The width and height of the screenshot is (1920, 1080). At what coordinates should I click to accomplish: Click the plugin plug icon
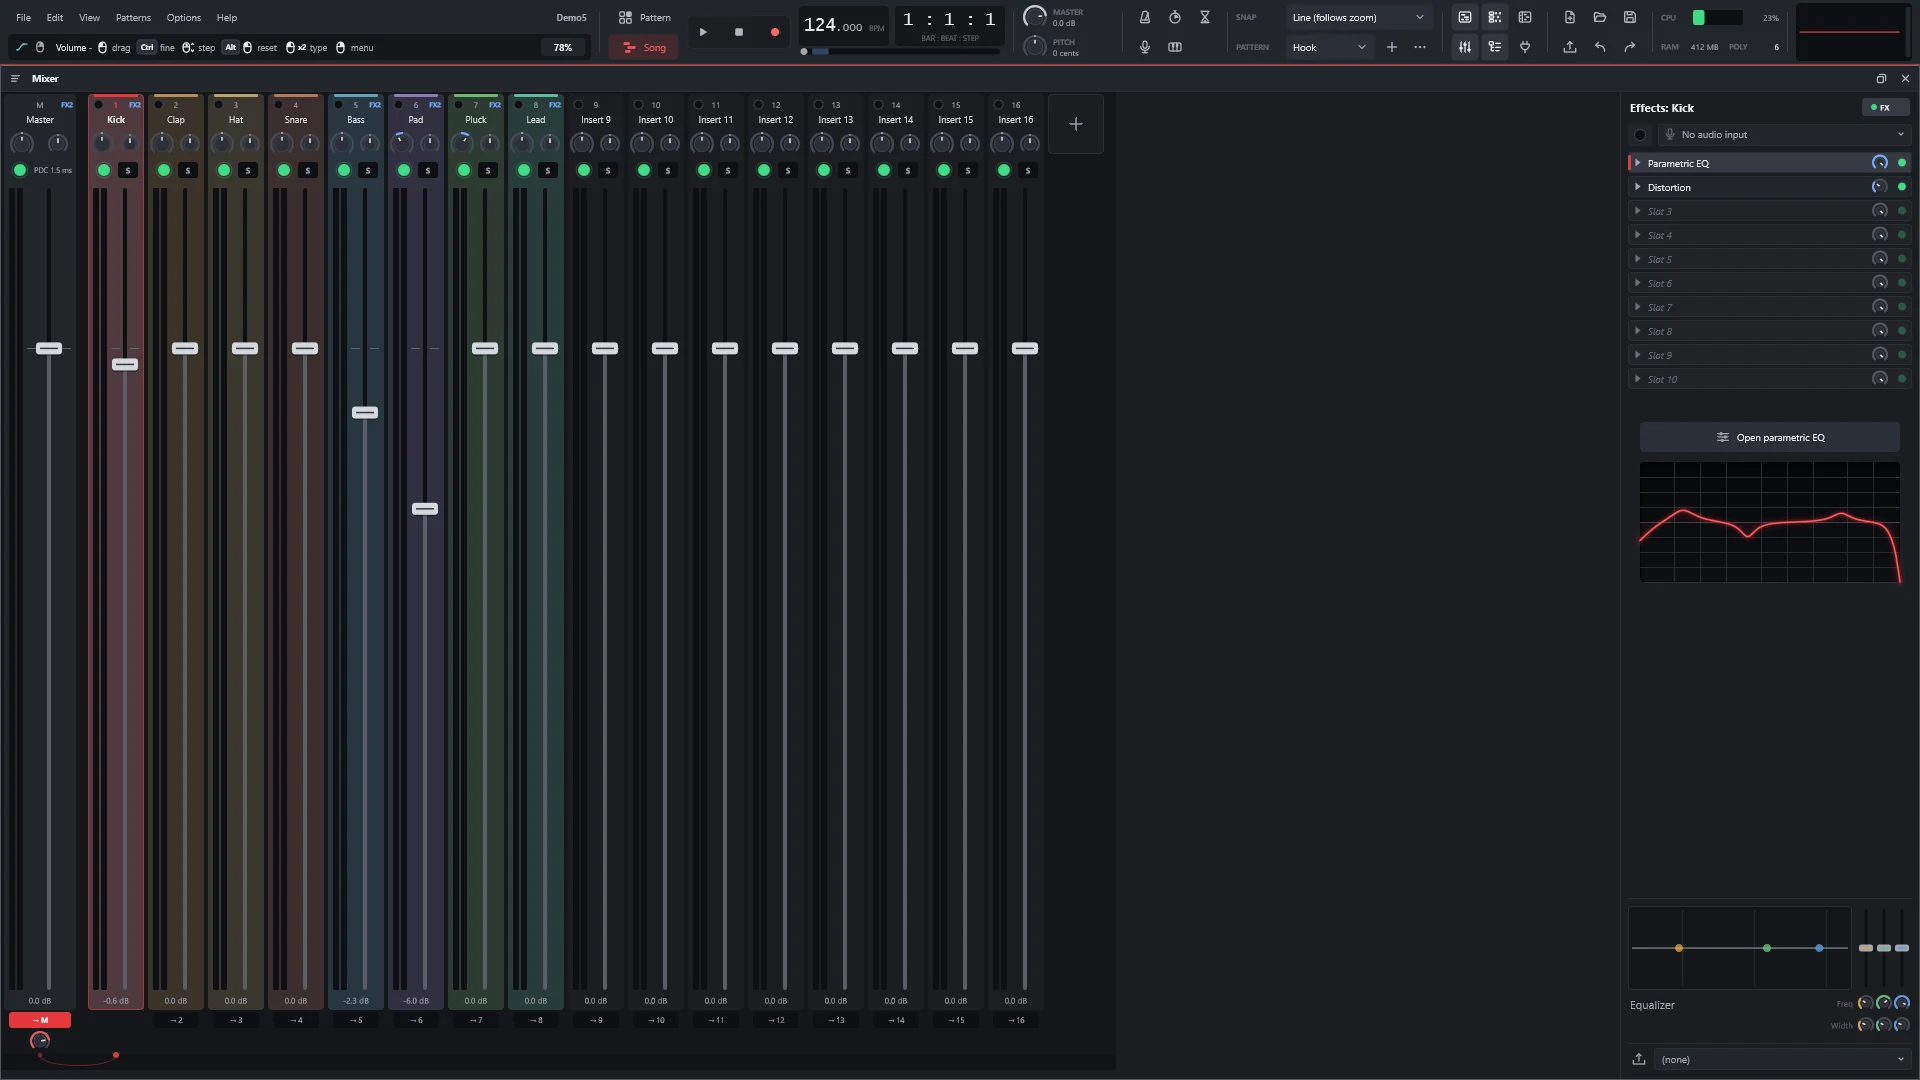[x=1525, y=47]
